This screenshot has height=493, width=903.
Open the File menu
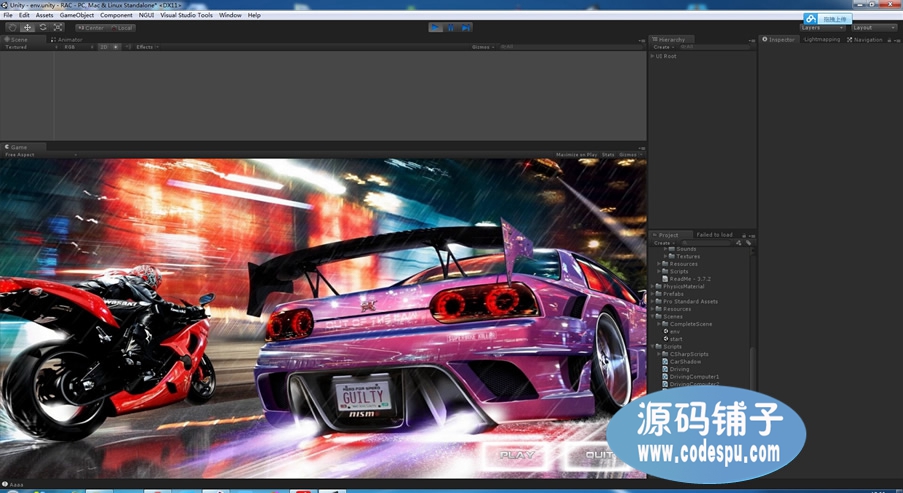coord(7,15)
